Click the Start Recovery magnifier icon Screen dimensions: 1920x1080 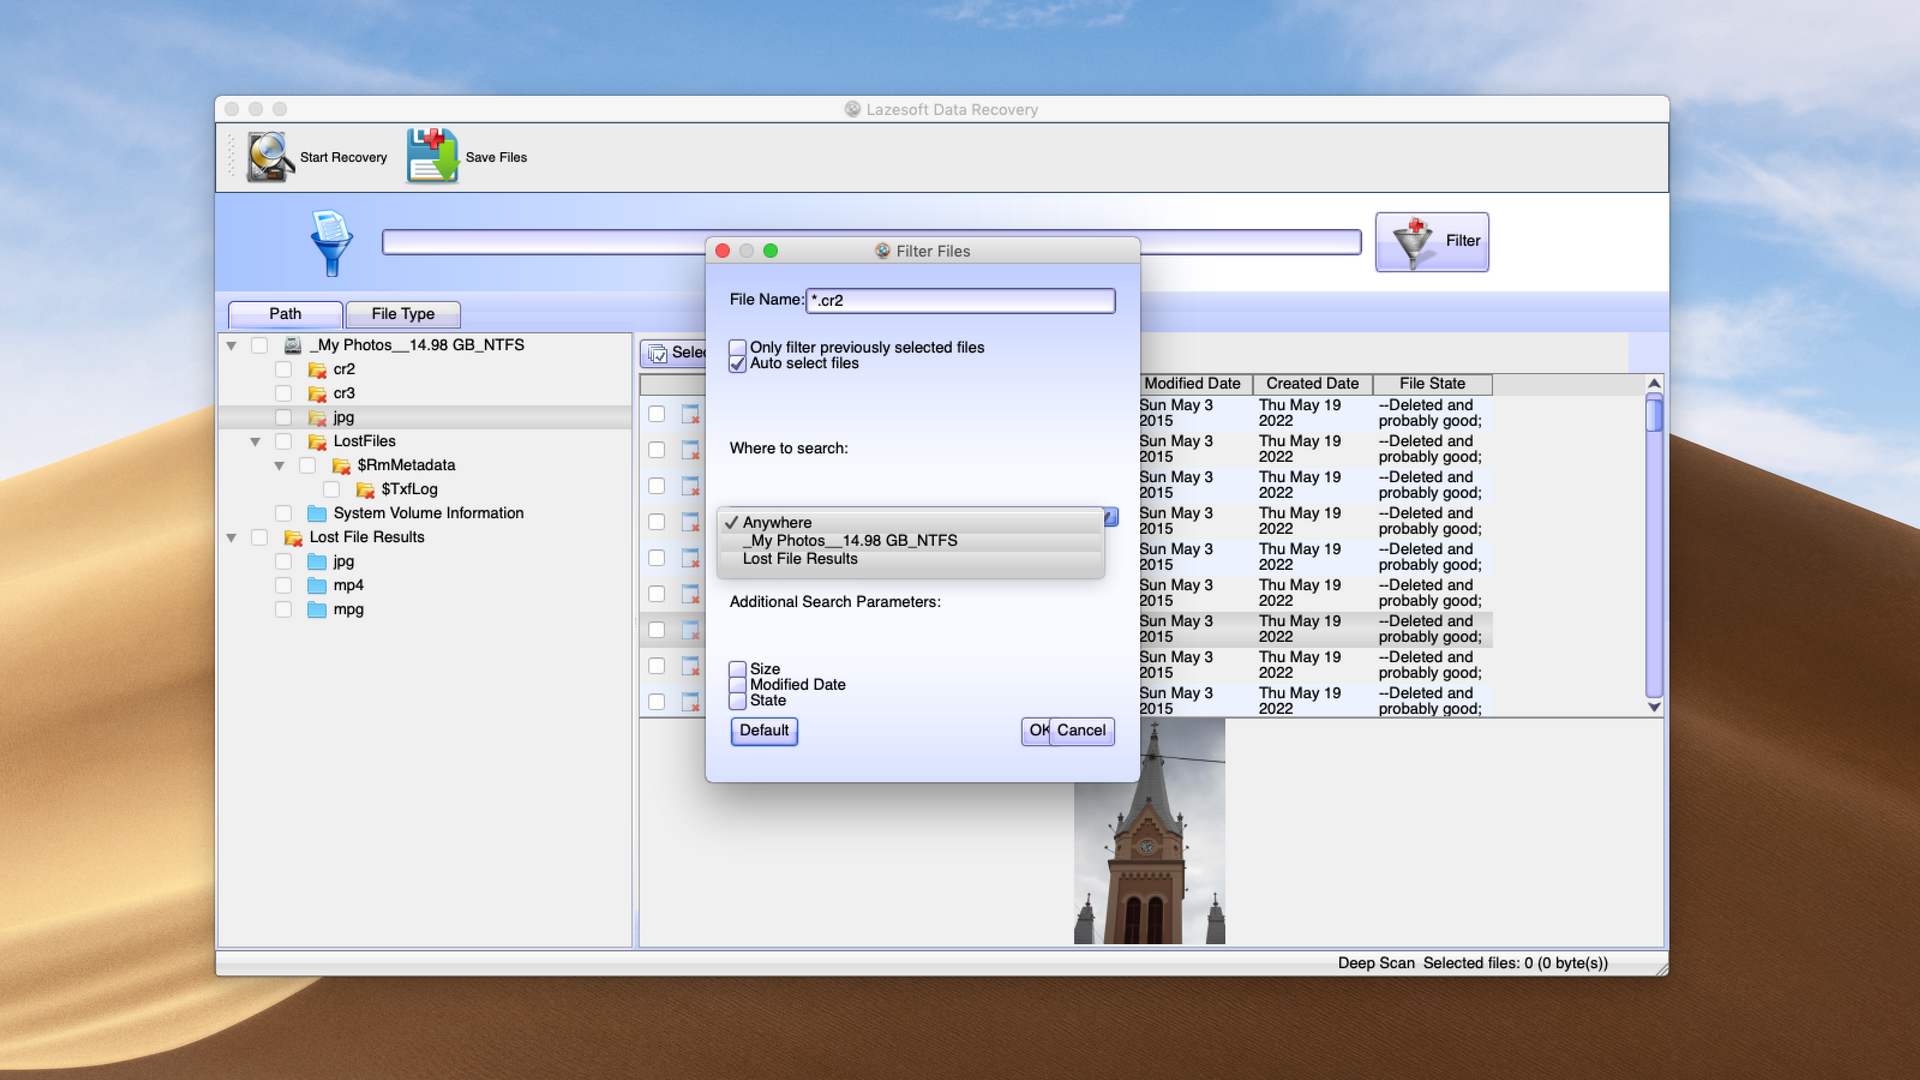270,157
